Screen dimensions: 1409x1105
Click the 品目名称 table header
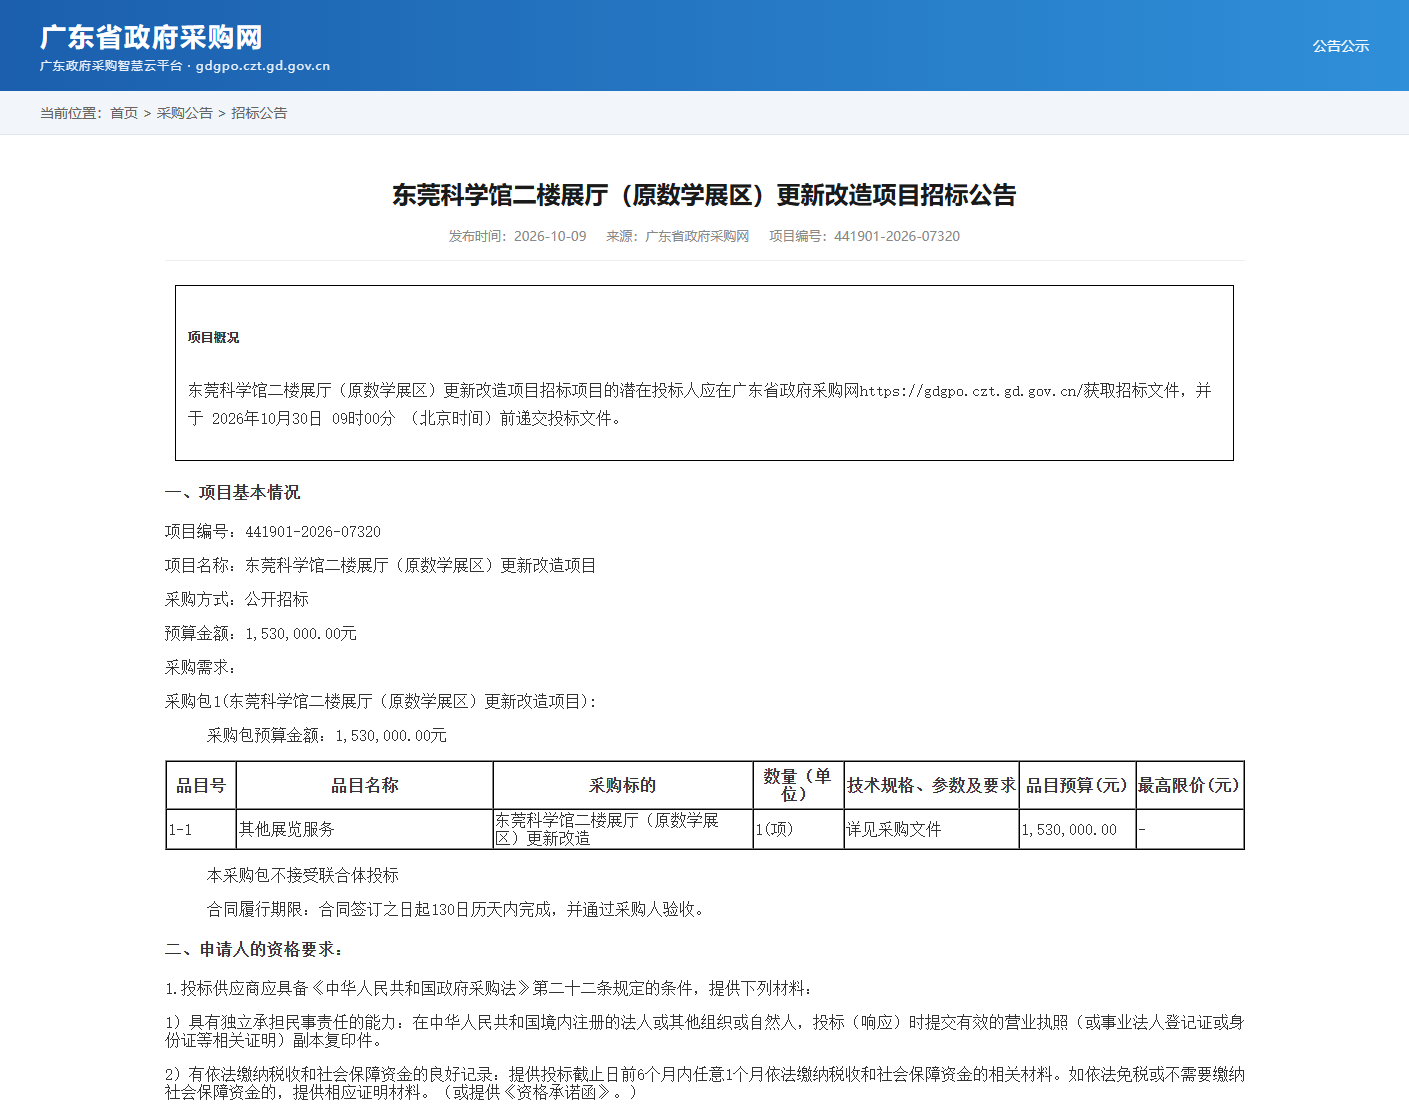pyautogui.click(x=365, y=785)
